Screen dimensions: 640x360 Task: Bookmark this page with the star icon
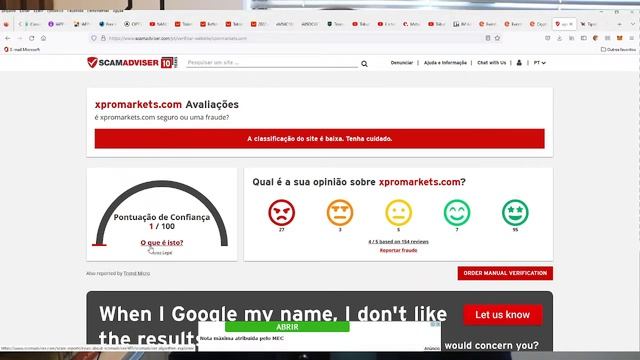[x=497, y=38]
